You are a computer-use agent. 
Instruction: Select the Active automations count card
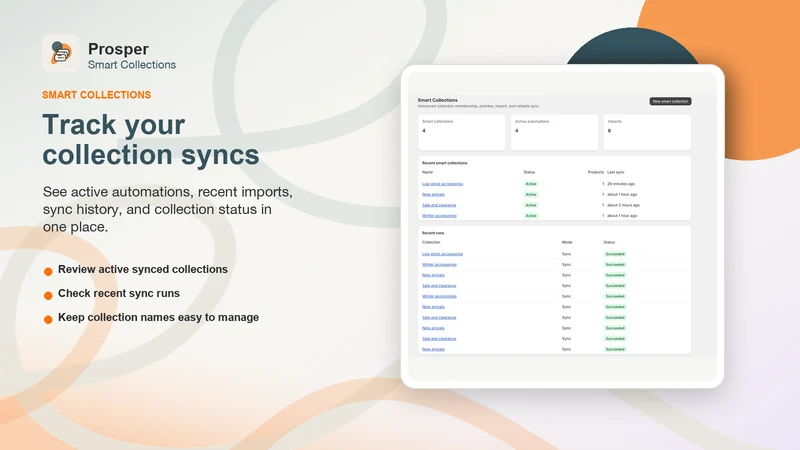click(554, 132)
